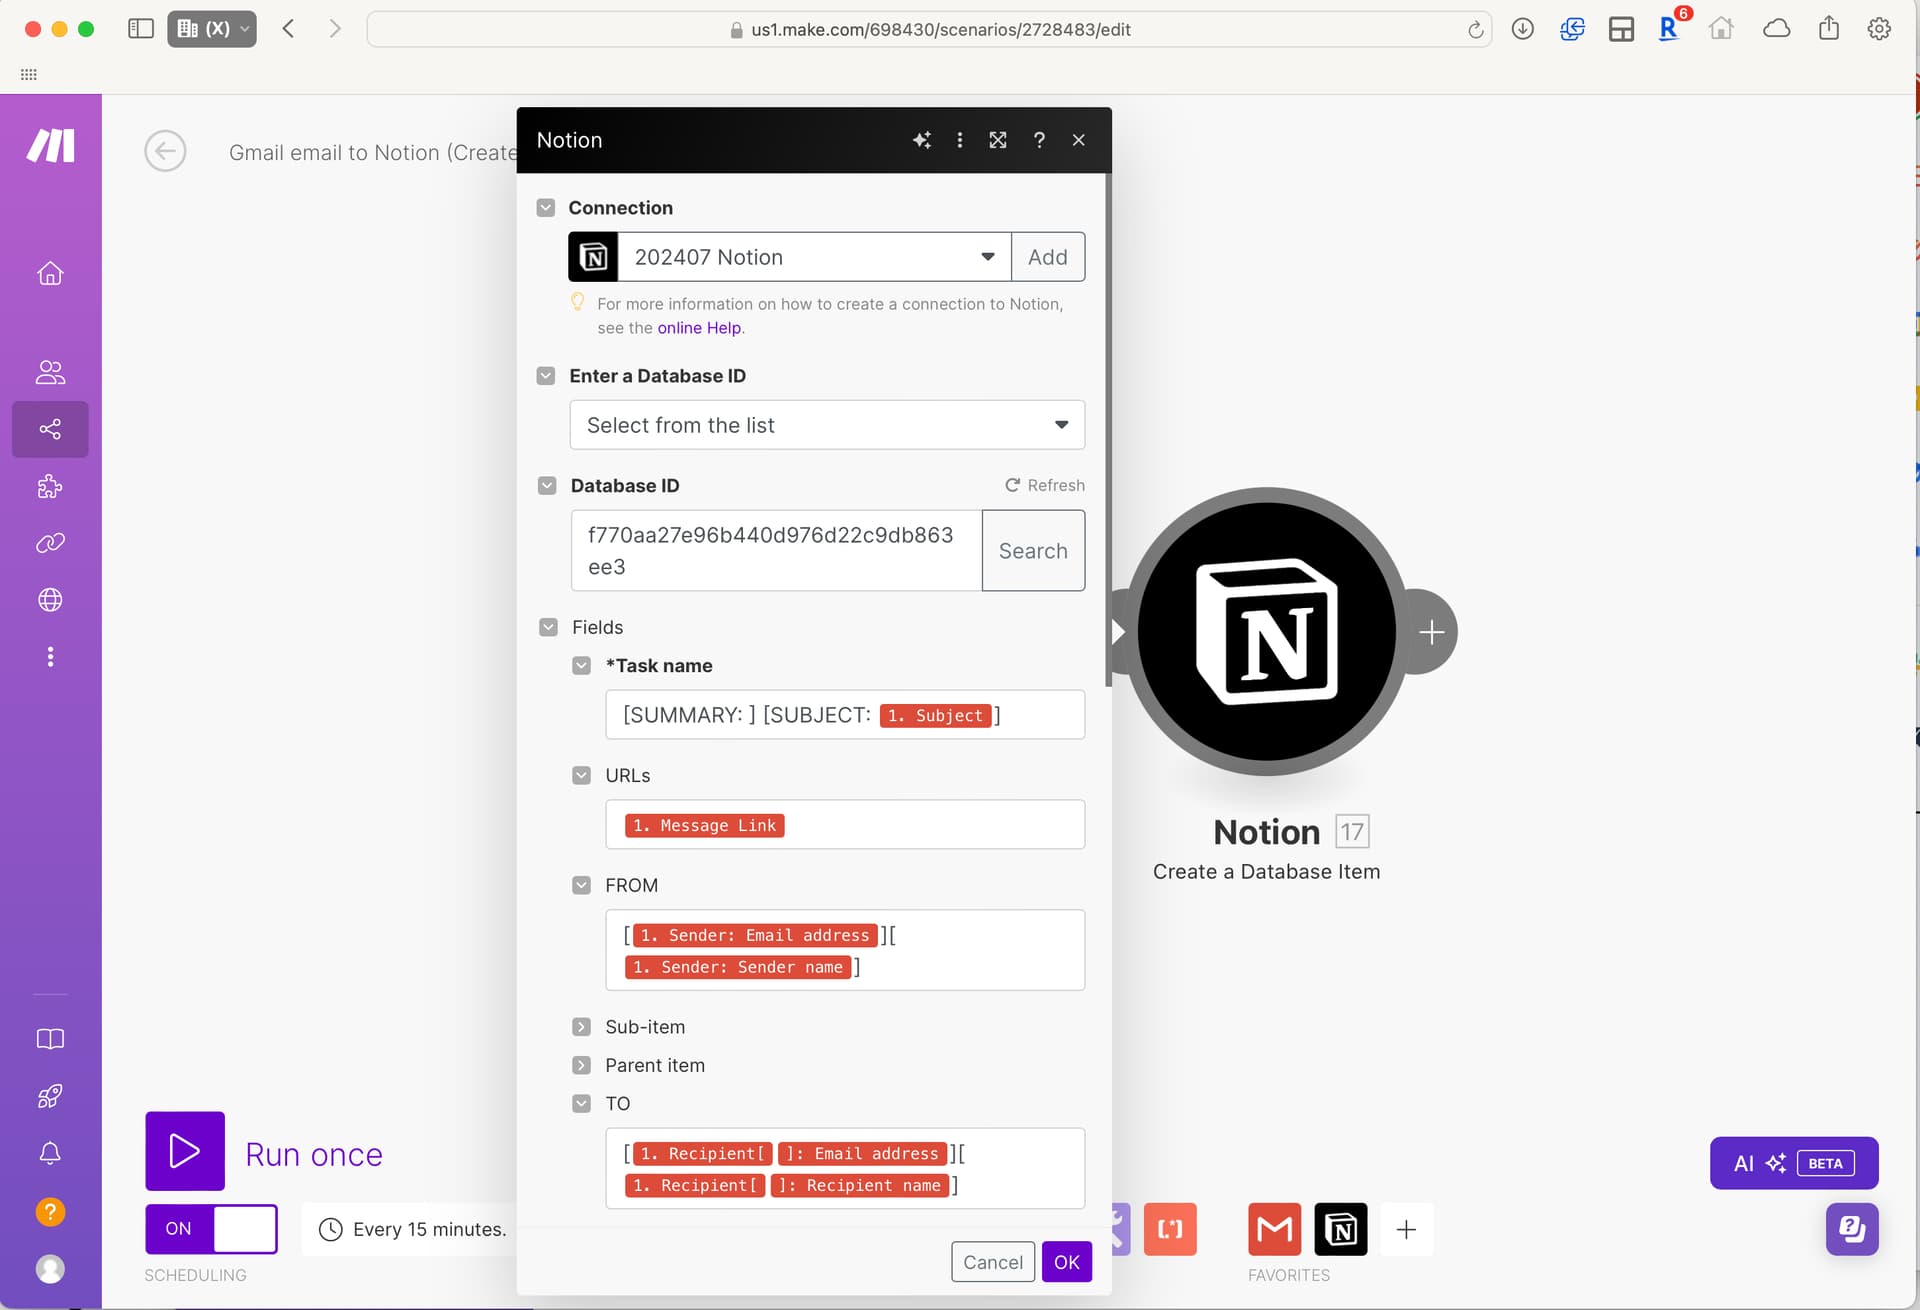Screen dimensions: 1920x1310
Task: Expand the Notion dialog to full screen
Action: [998, 140]
